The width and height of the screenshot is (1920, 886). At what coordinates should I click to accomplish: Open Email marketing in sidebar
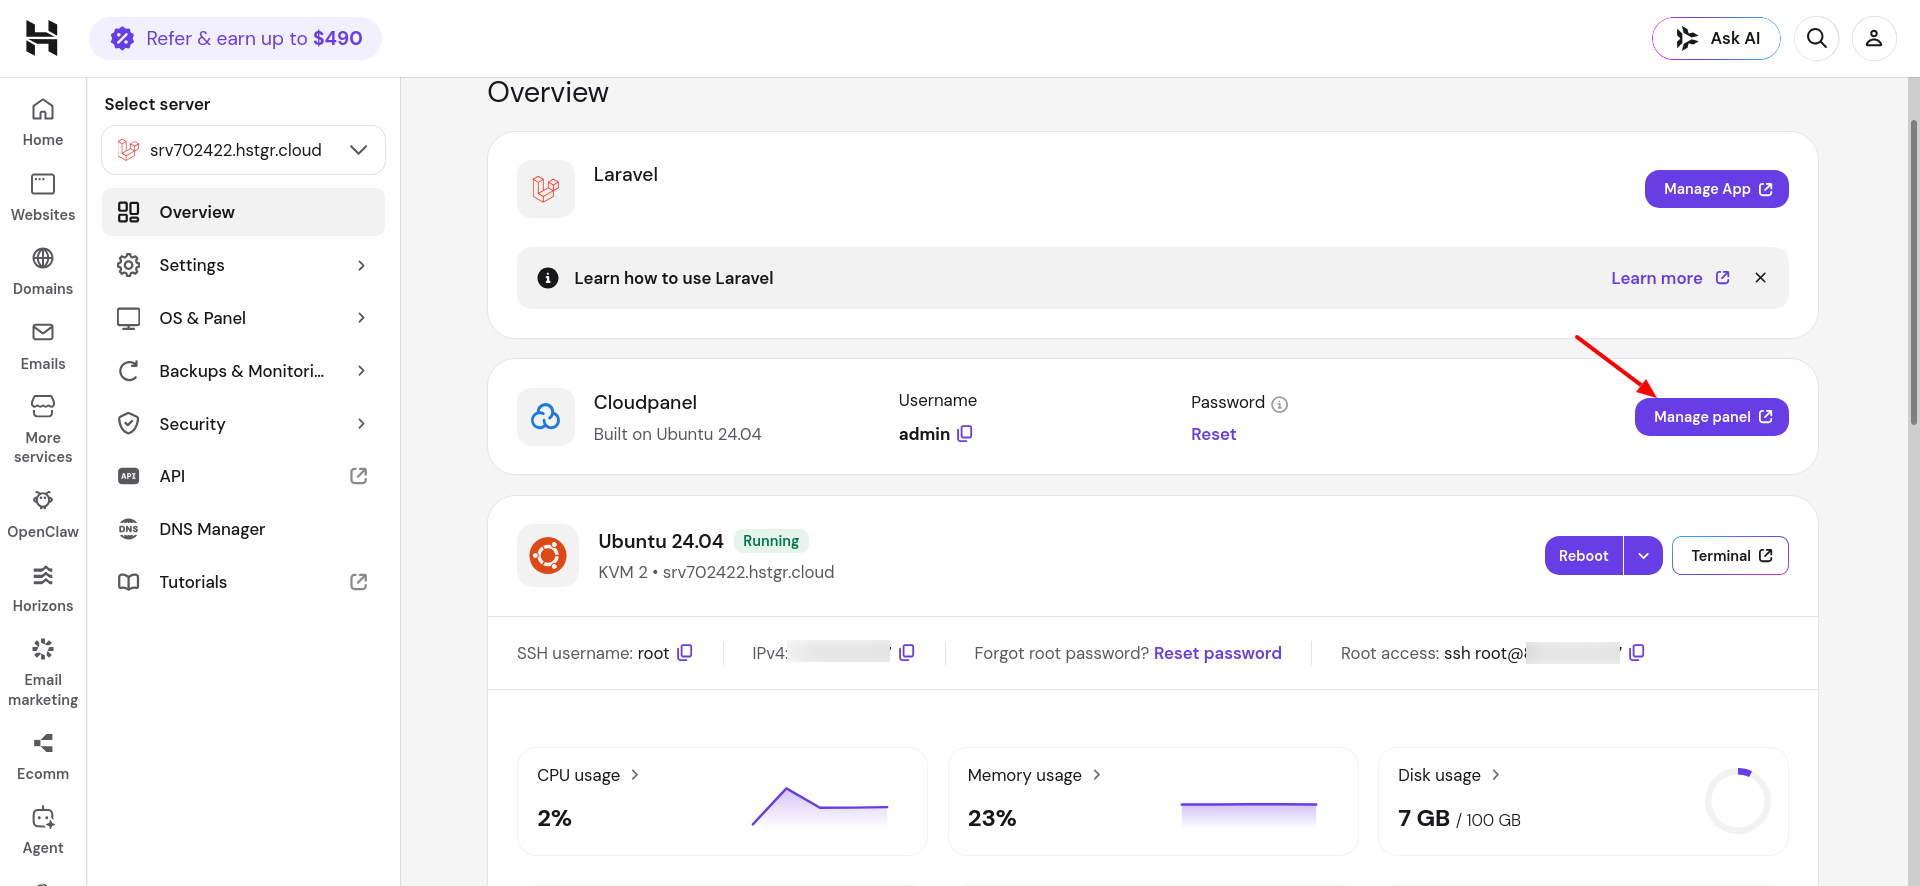[x=43, y=673]
